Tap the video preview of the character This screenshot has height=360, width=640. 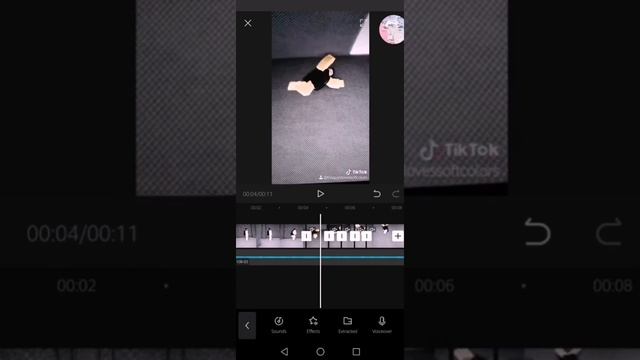320,98
